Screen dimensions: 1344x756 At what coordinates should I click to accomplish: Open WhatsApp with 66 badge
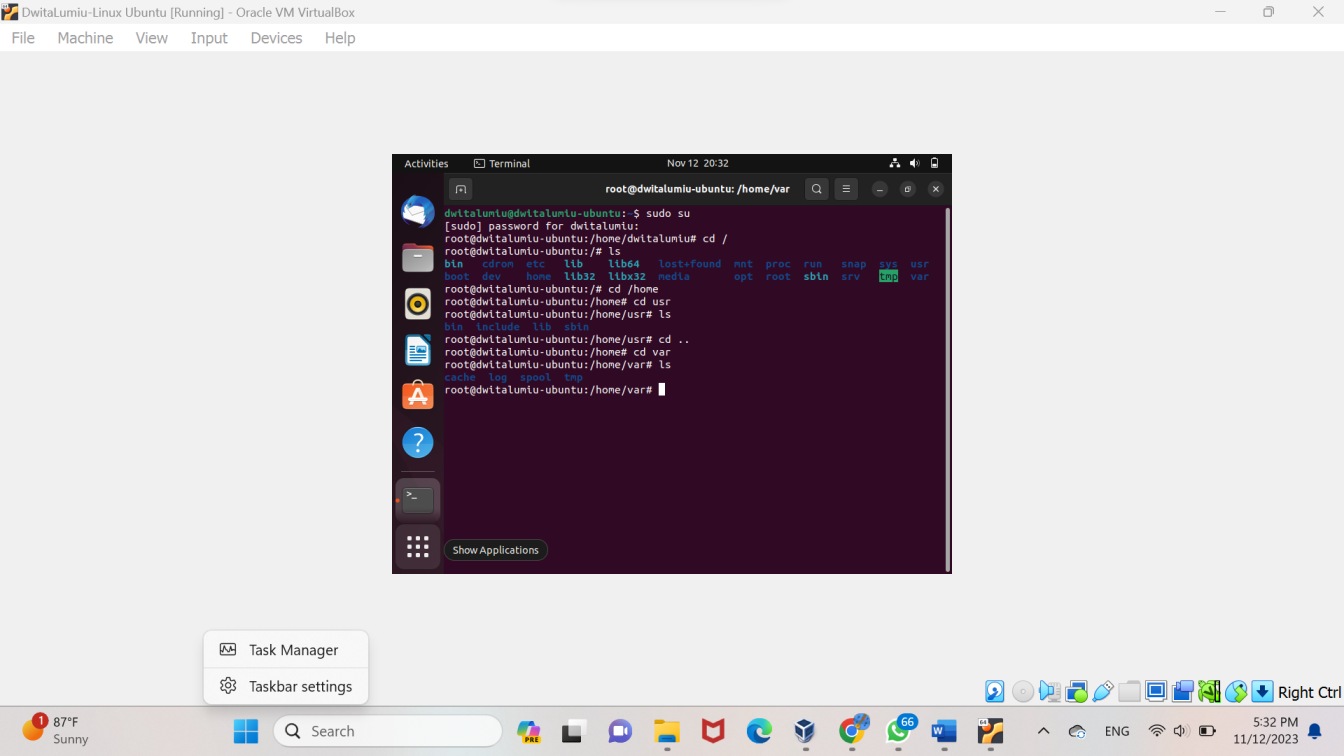point(899,731)
